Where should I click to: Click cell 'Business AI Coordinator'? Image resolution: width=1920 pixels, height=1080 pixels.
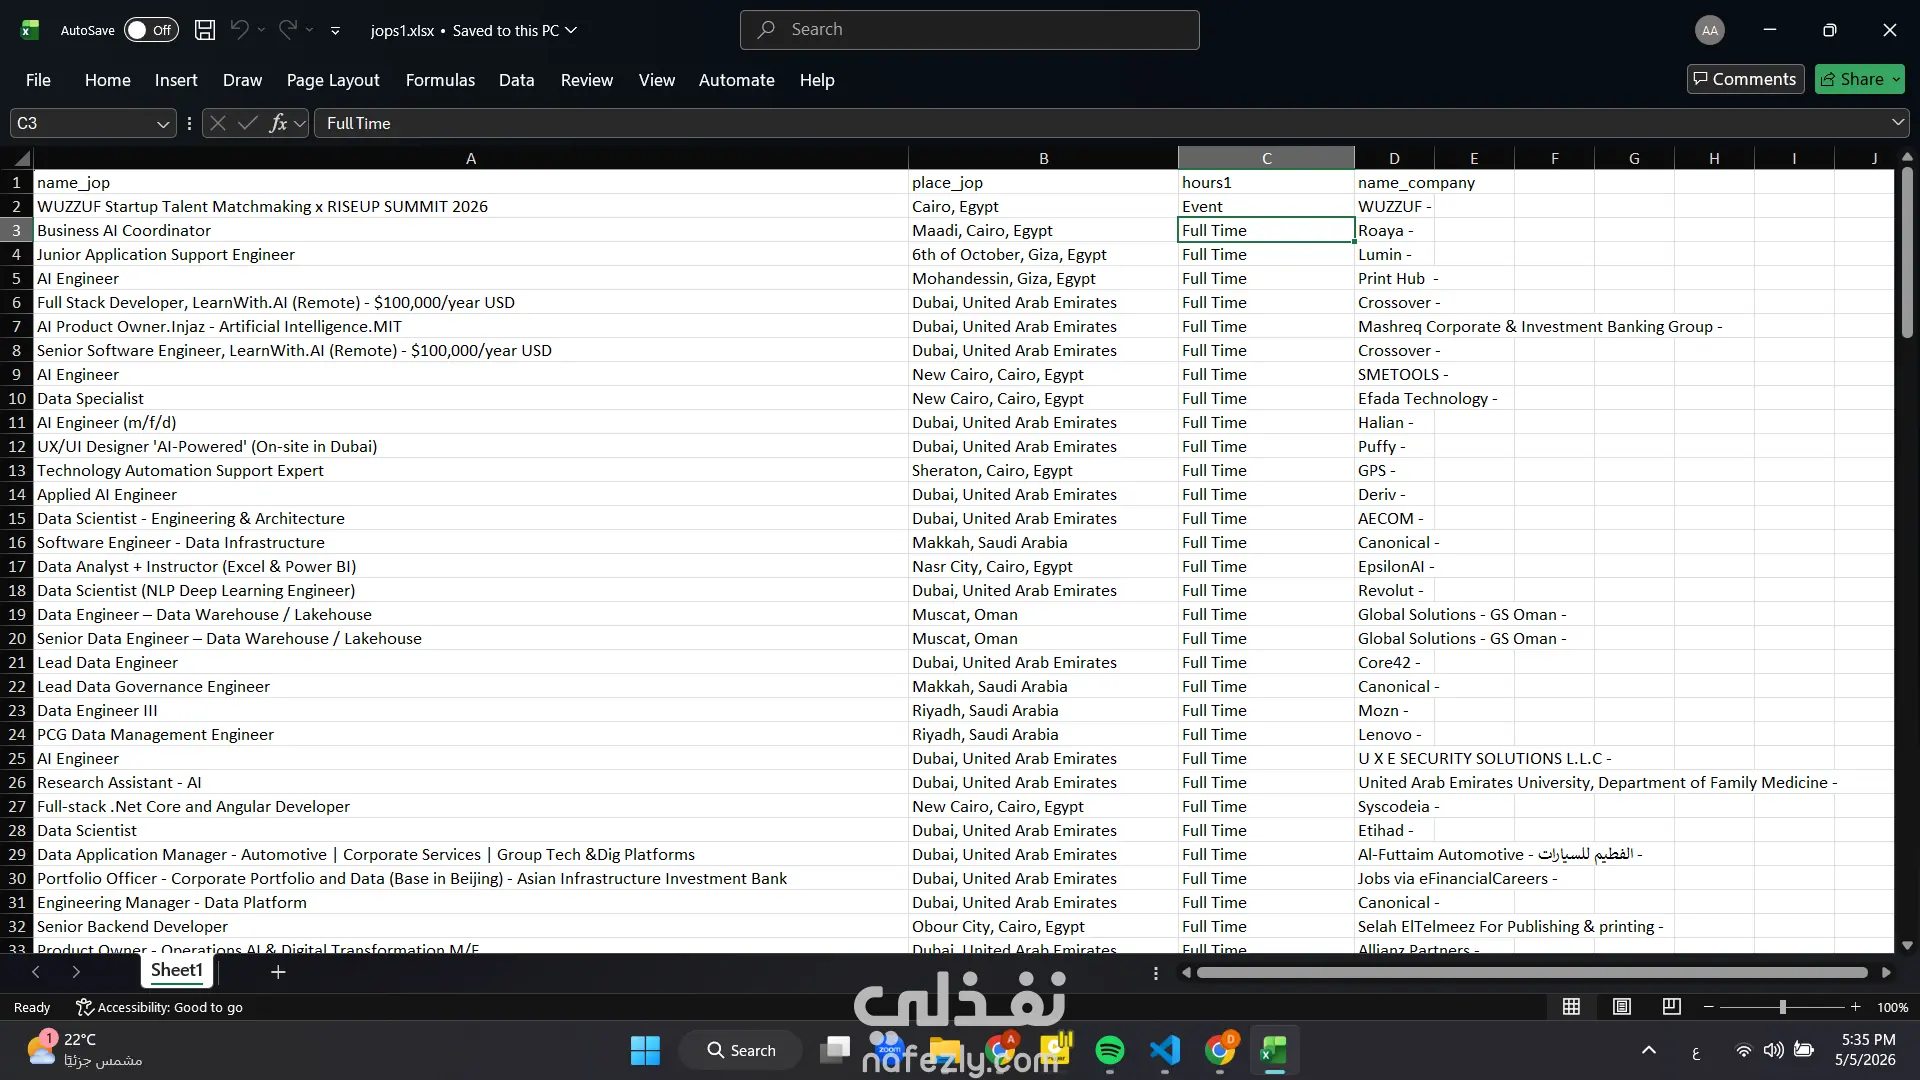[471, 230]
